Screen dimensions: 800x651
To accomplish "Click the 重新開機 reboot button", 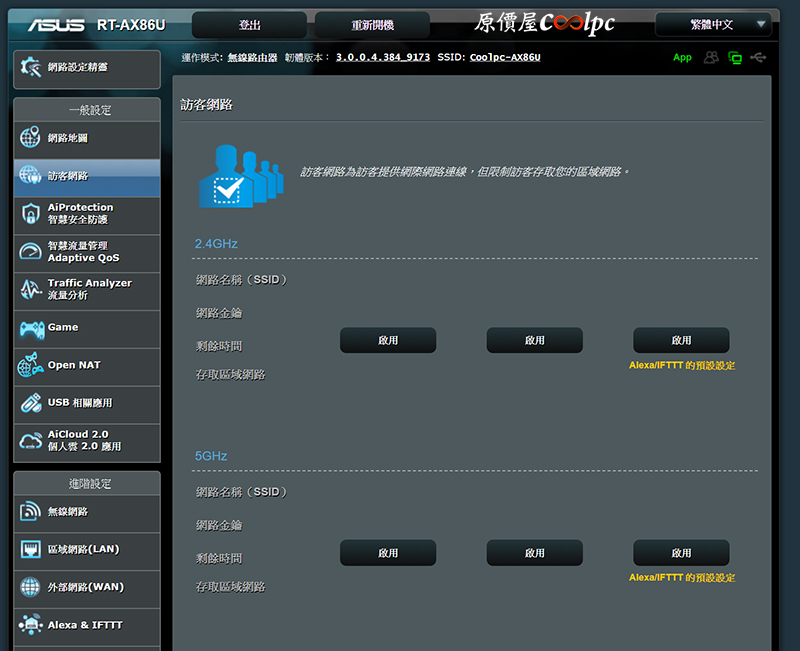I will 372,25.
